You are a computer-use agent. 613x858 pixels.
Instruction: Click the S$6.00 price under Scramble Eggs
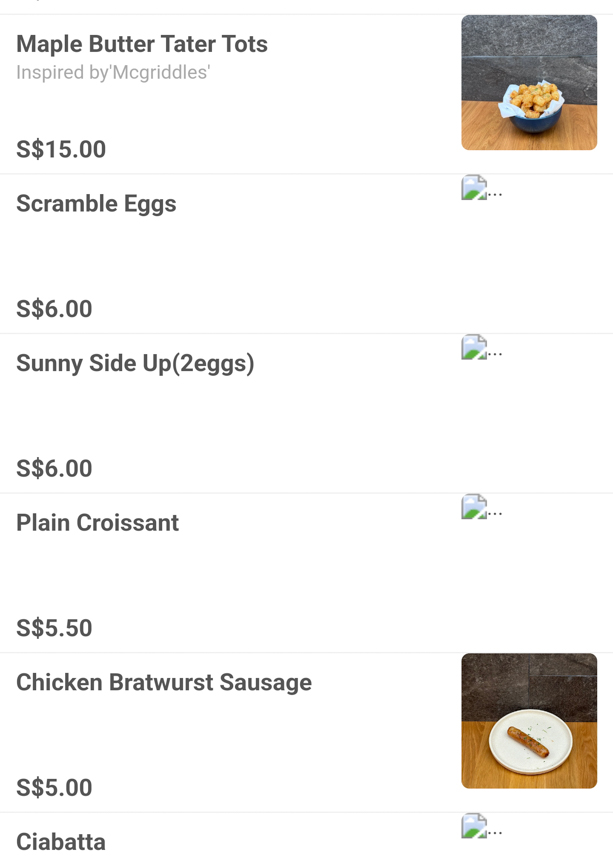pyautogui.click(x=54, y=309)
